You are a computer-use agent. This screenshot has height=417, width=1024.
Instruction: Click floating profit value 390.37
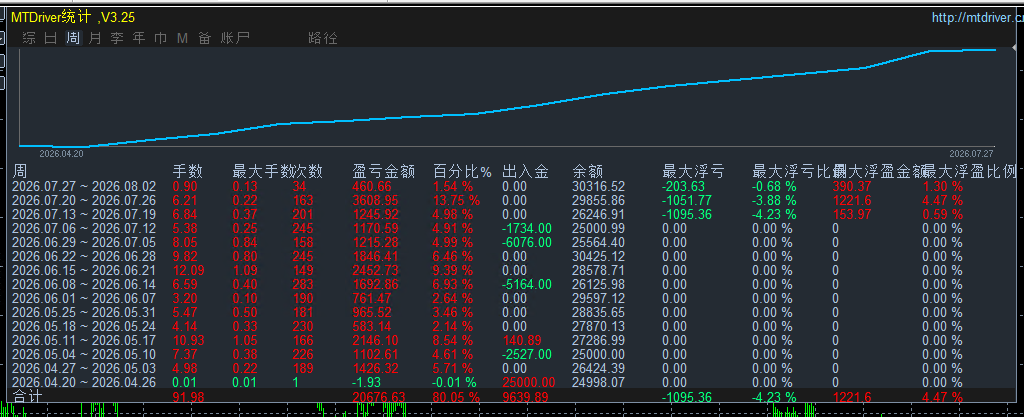click(852, 186)
